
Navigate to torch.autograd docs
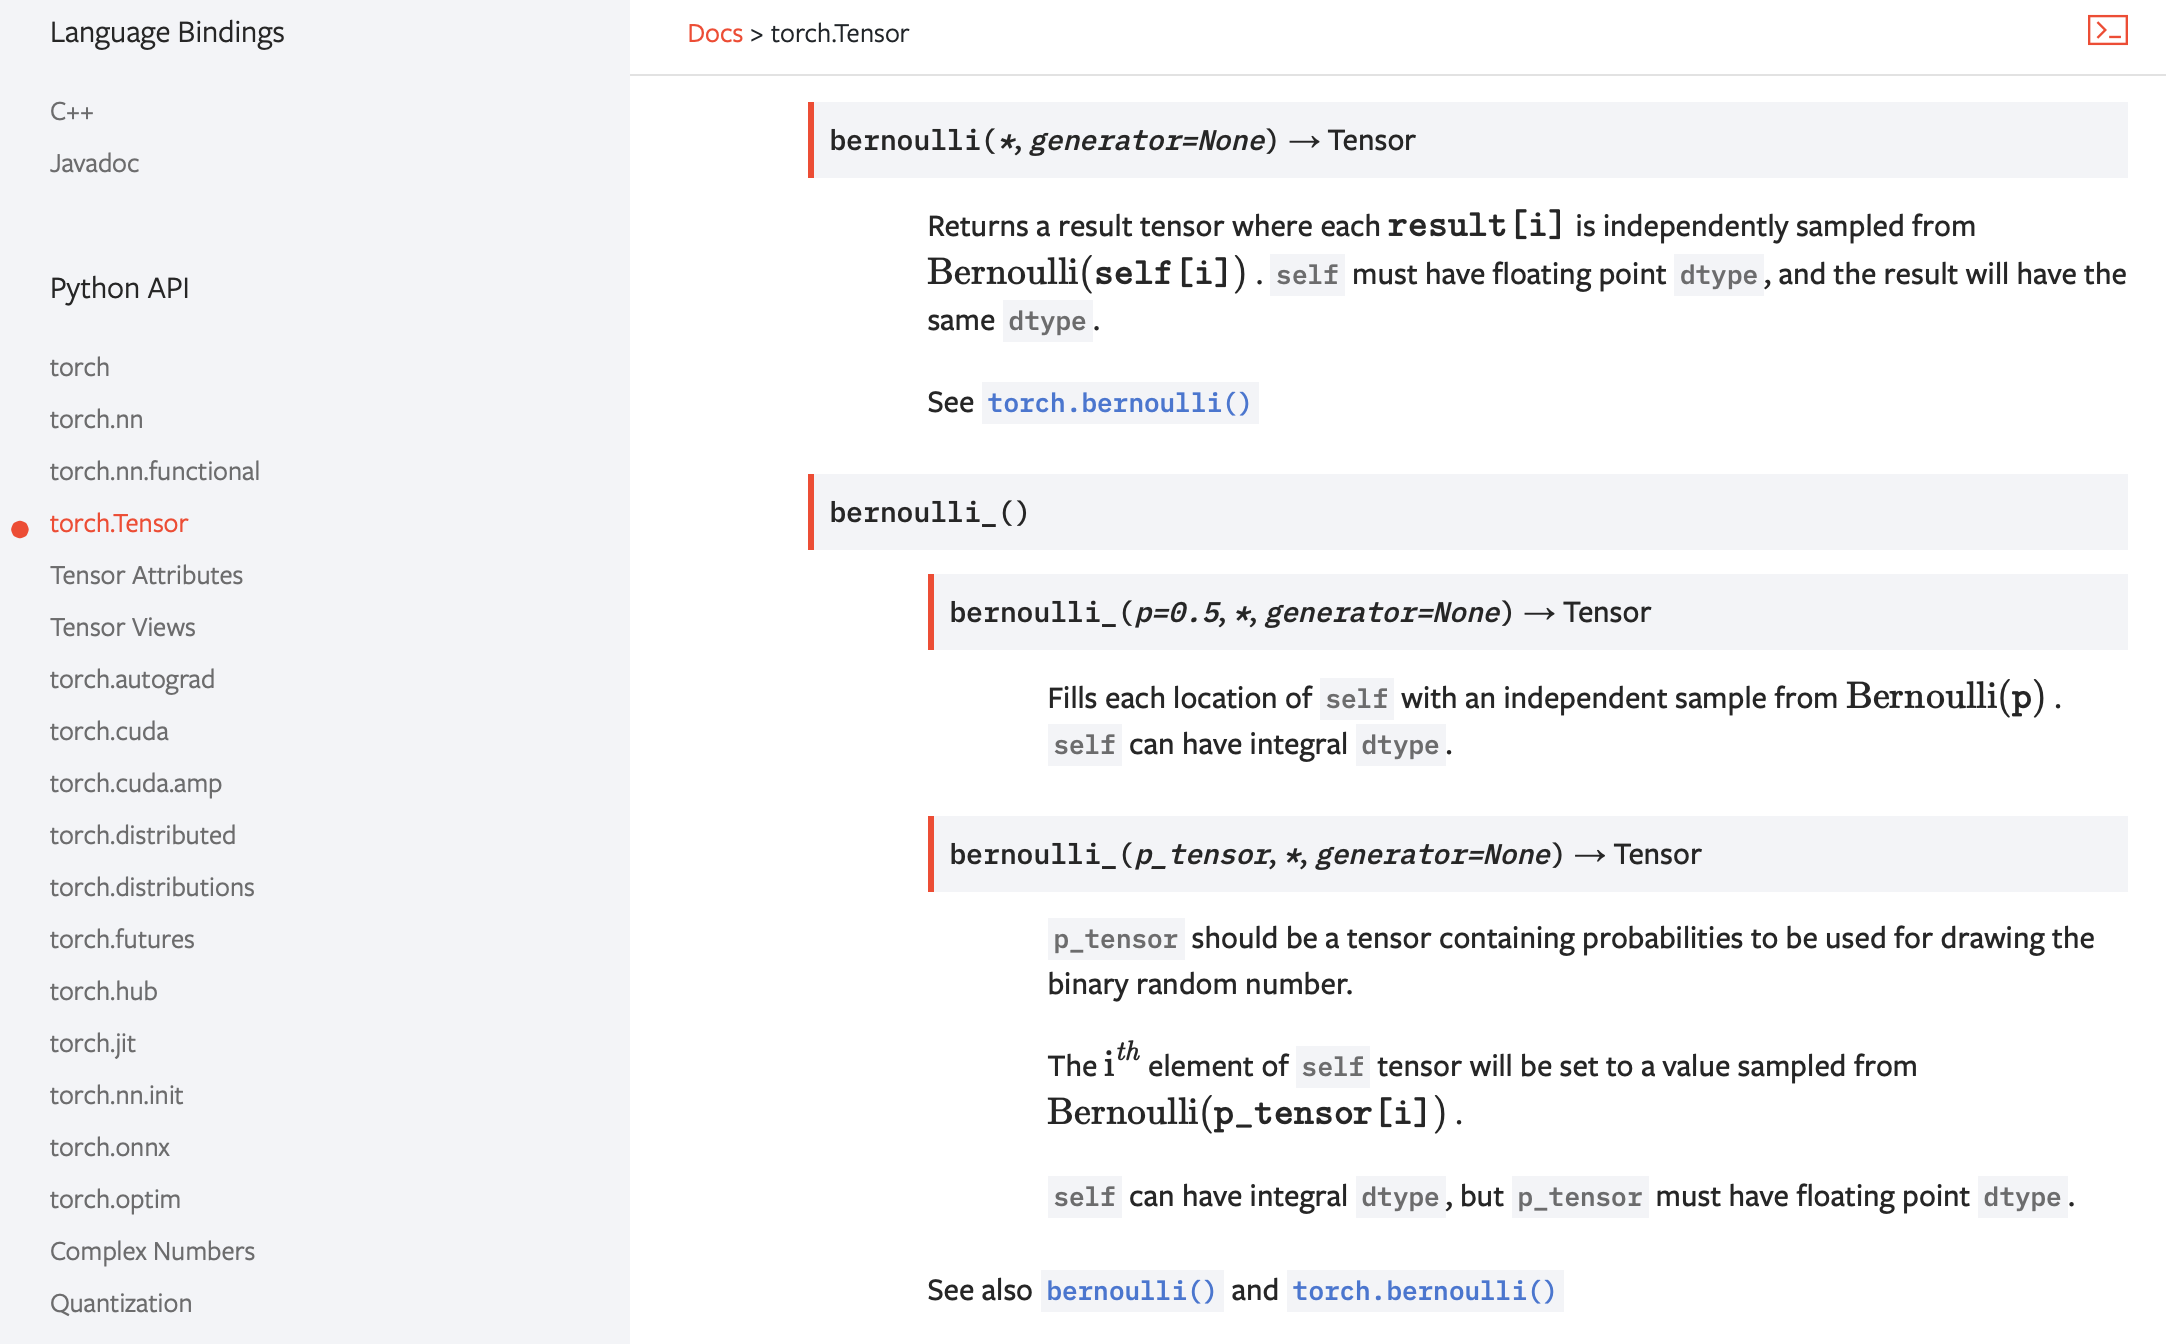point(132,679)
